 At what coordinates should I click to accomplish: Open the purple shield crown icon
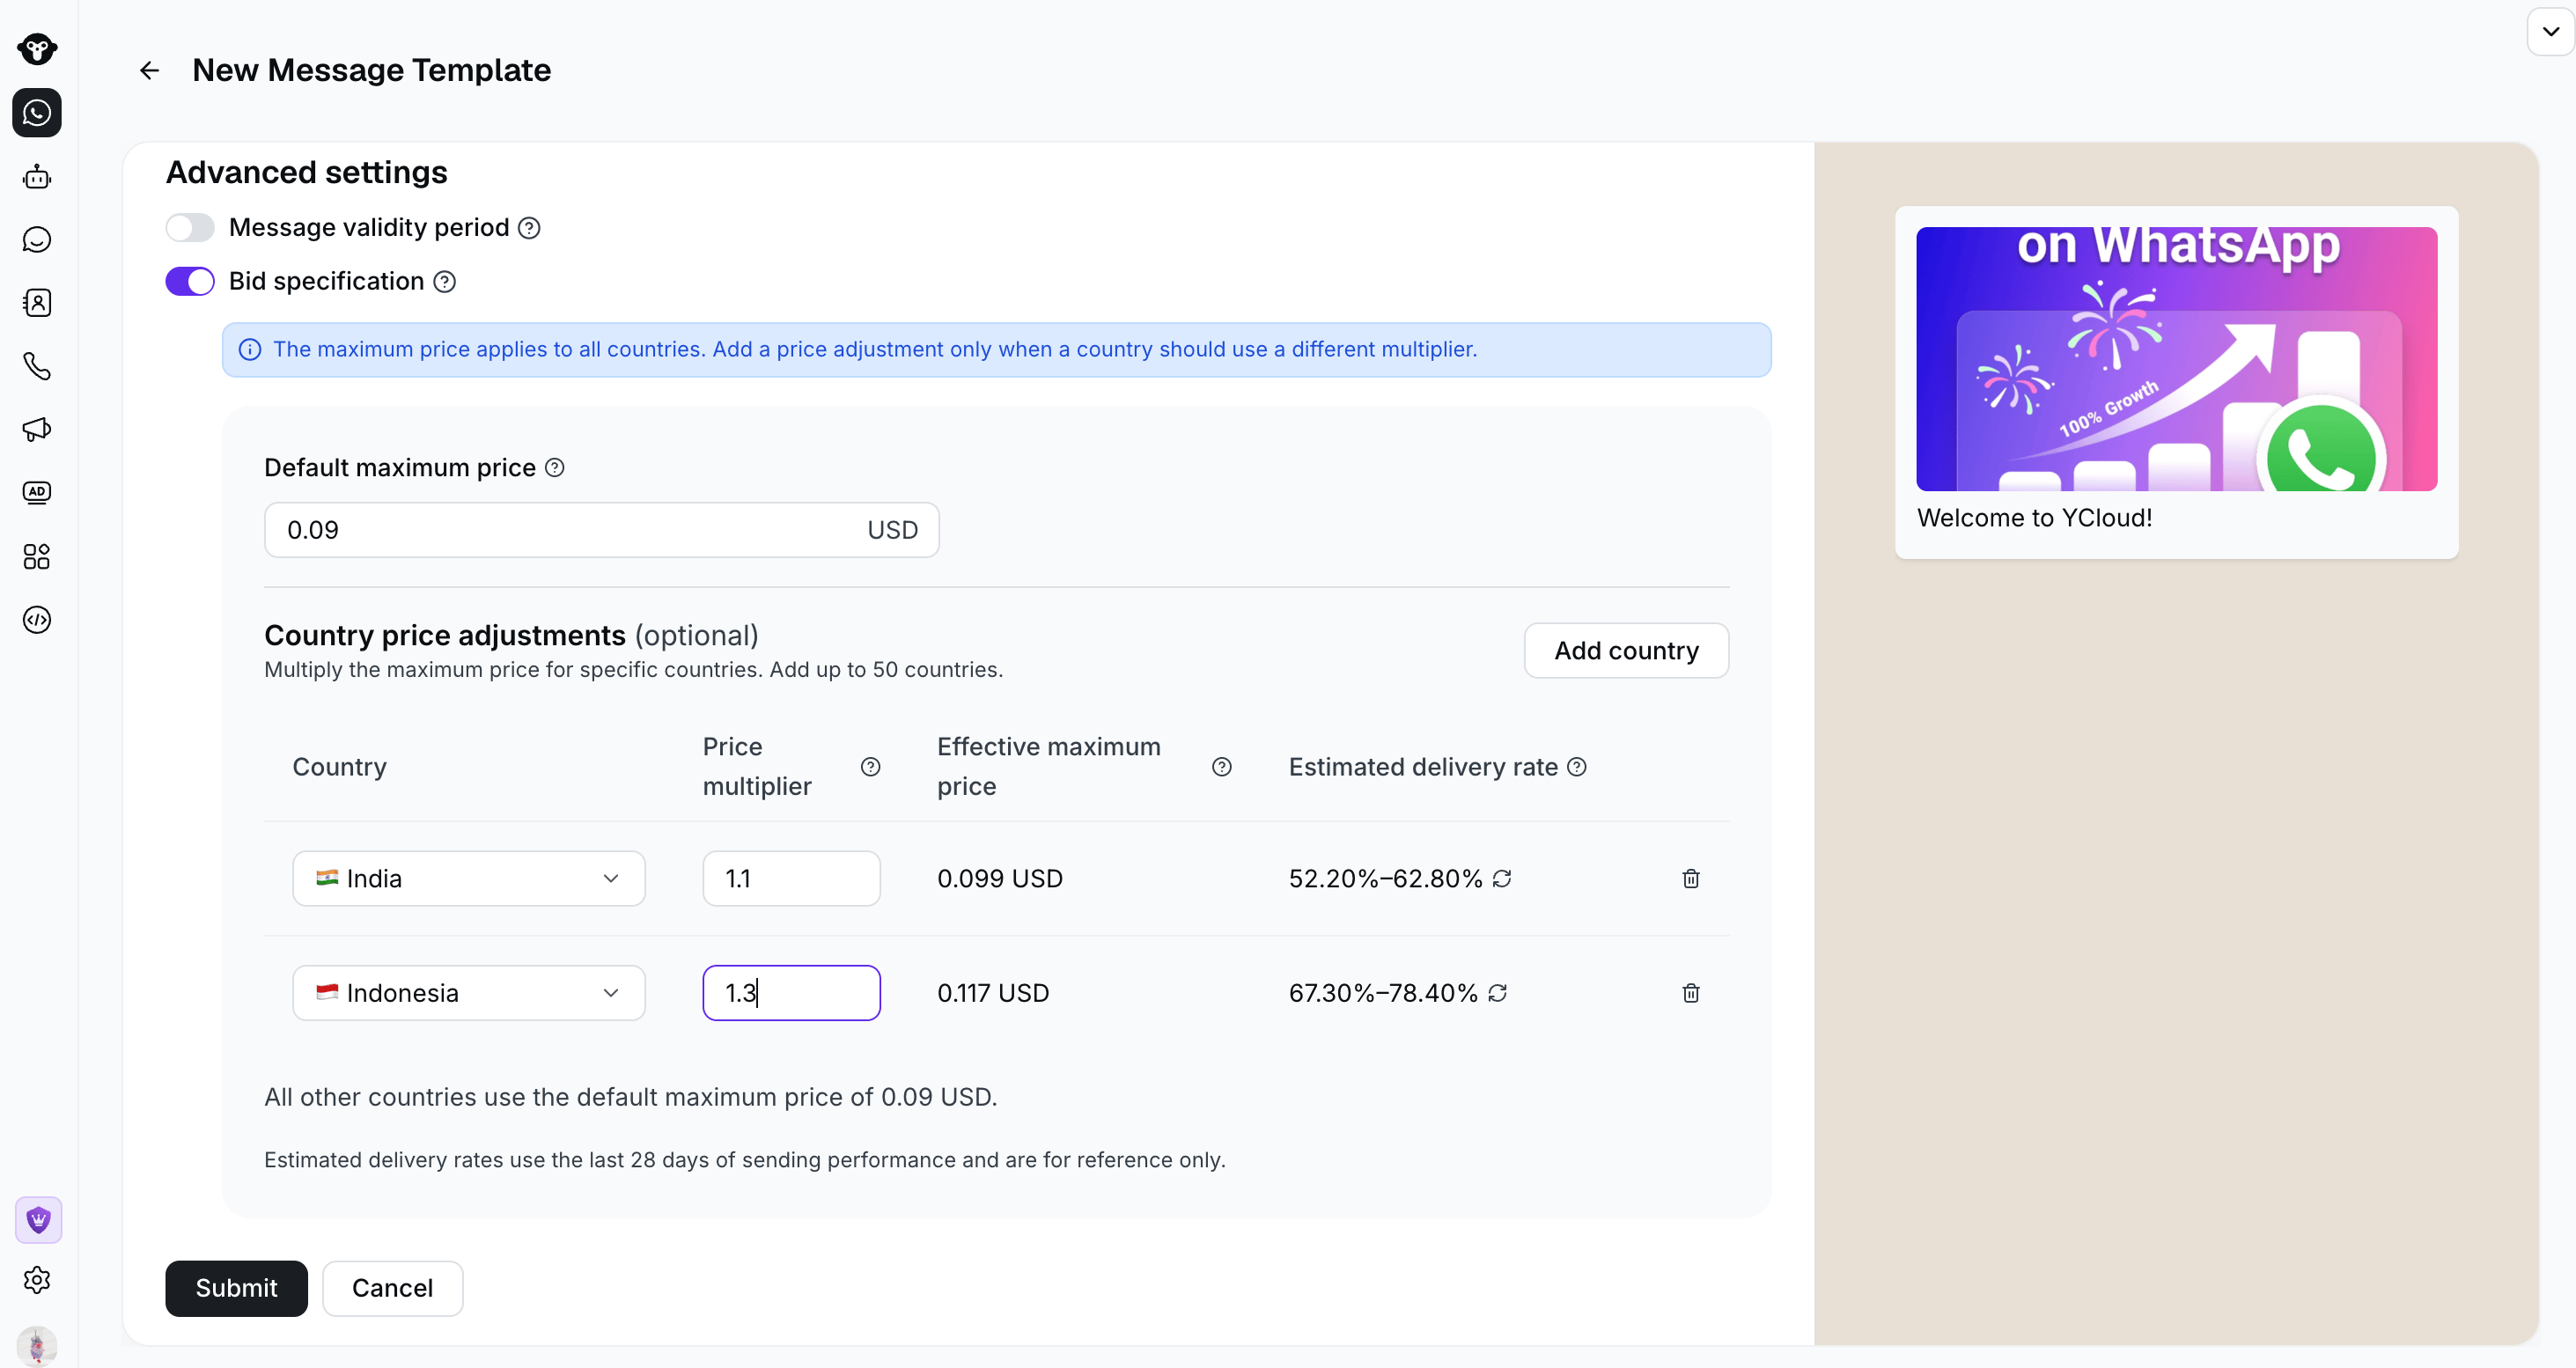38,1220
